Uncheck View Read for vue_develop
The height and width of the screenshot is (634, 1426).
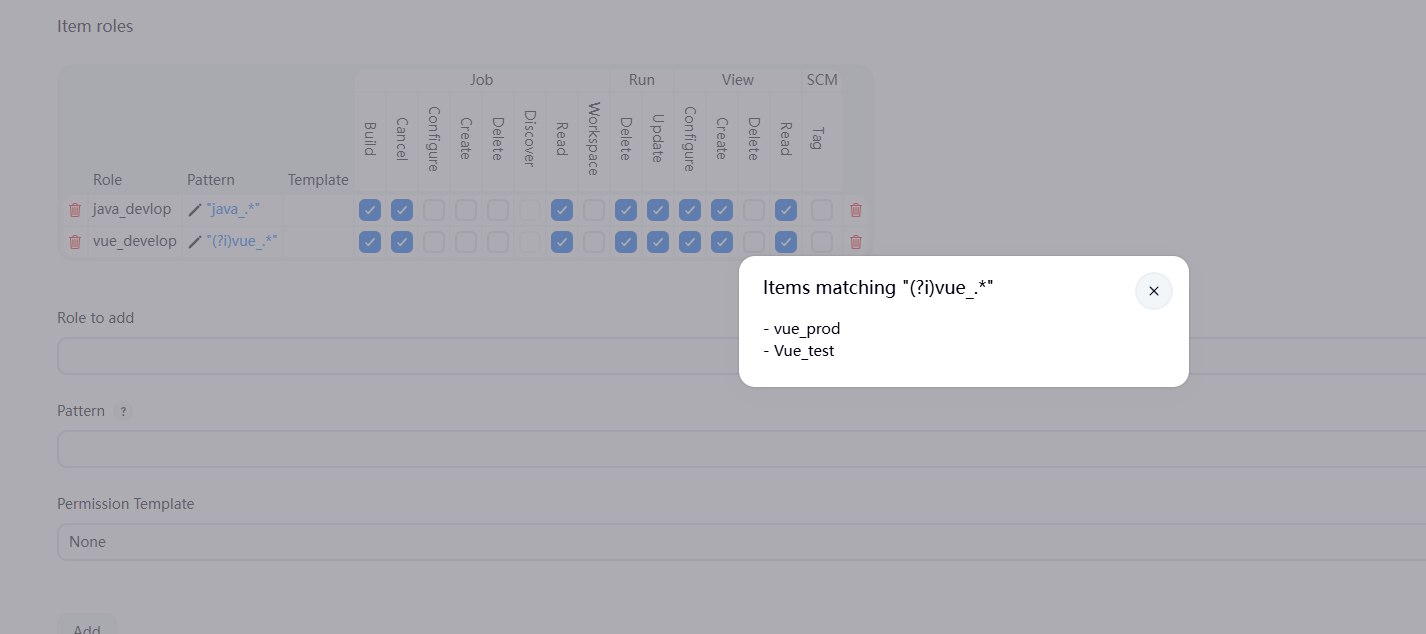pos(786,242)
